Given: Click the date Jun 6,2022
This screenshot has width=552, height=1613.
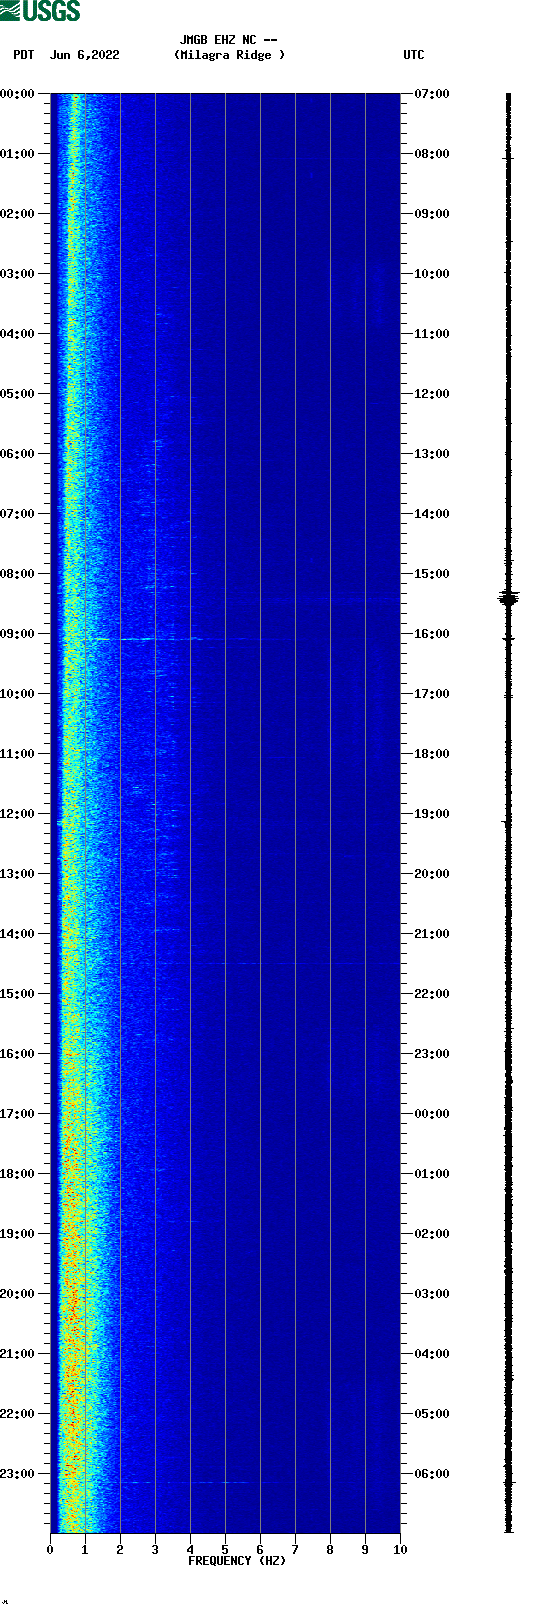Looking at the screenshot, I should [84, 55].
